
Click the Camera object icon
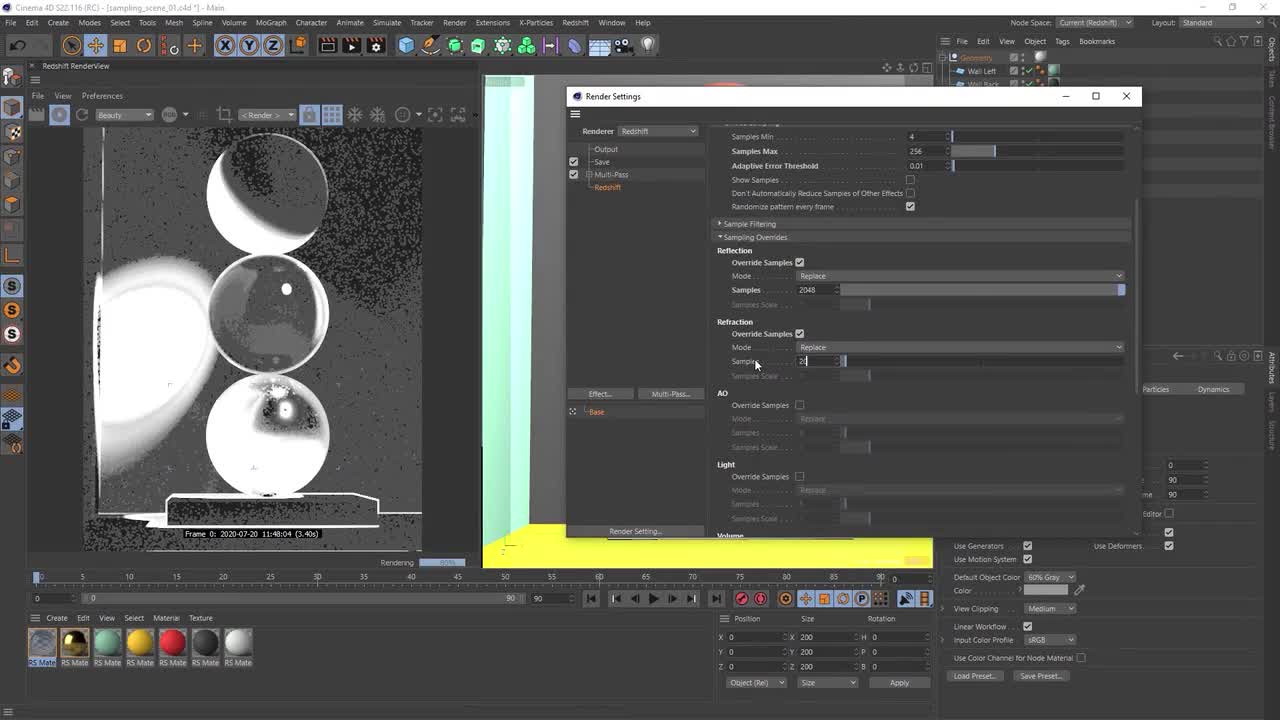622,45
